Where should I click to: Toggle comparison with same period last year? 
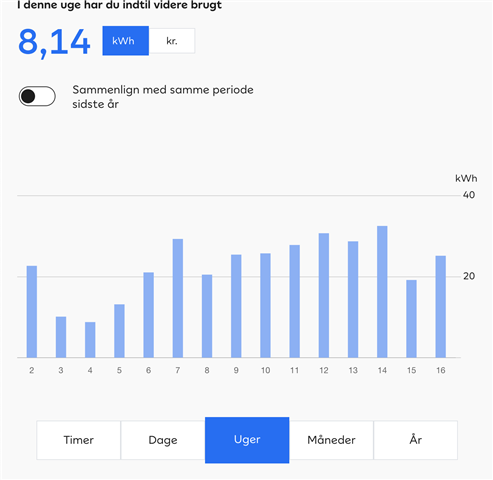37,96
